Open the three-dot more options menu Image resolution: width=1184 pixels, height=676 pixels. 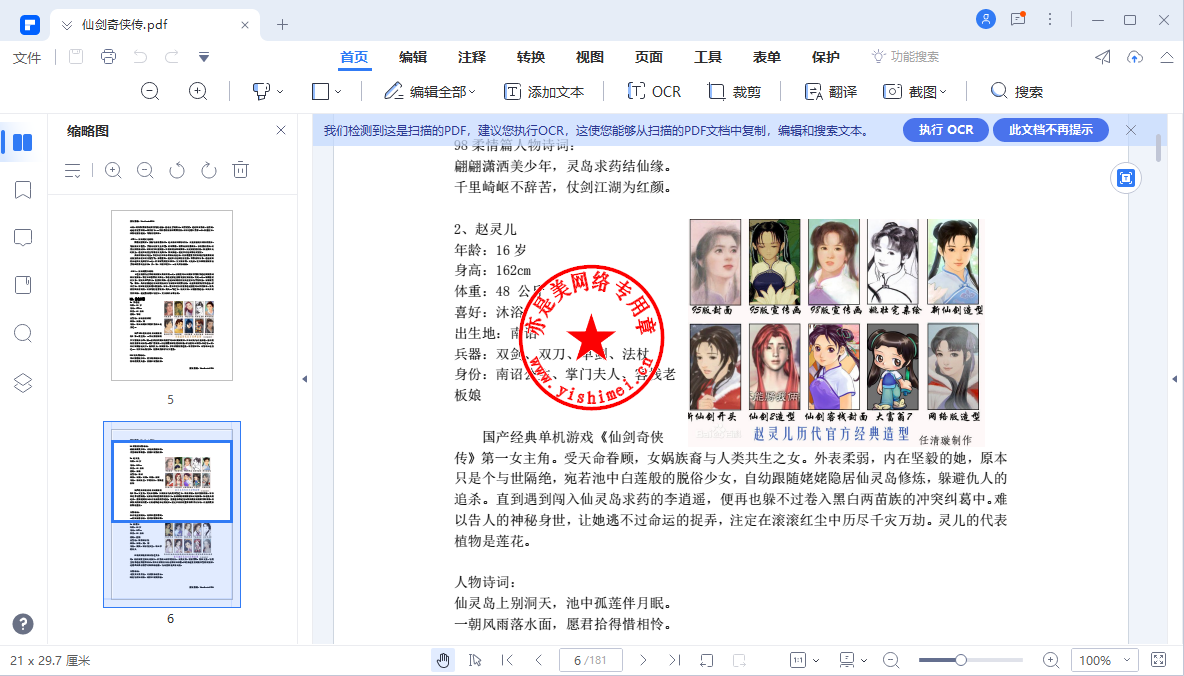pyautogui.click(x=1050, y=20)
